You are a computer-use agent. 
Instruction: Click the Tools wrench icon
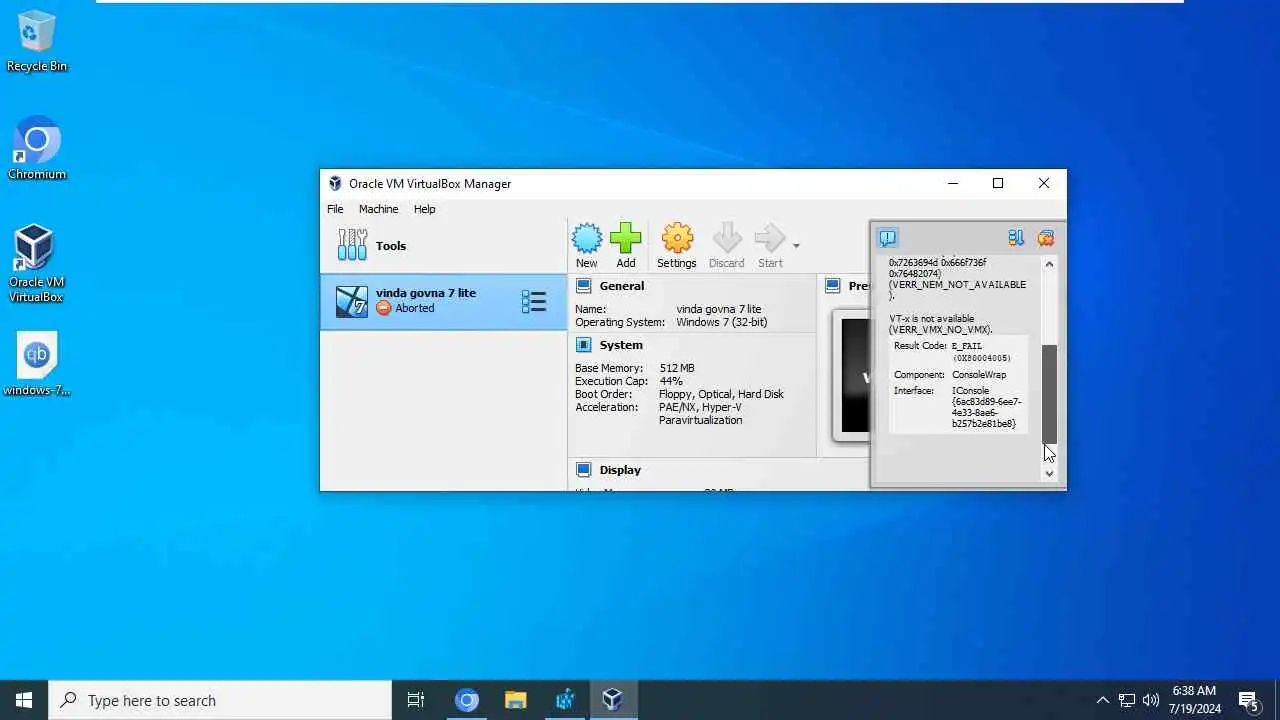coord(352,245)
